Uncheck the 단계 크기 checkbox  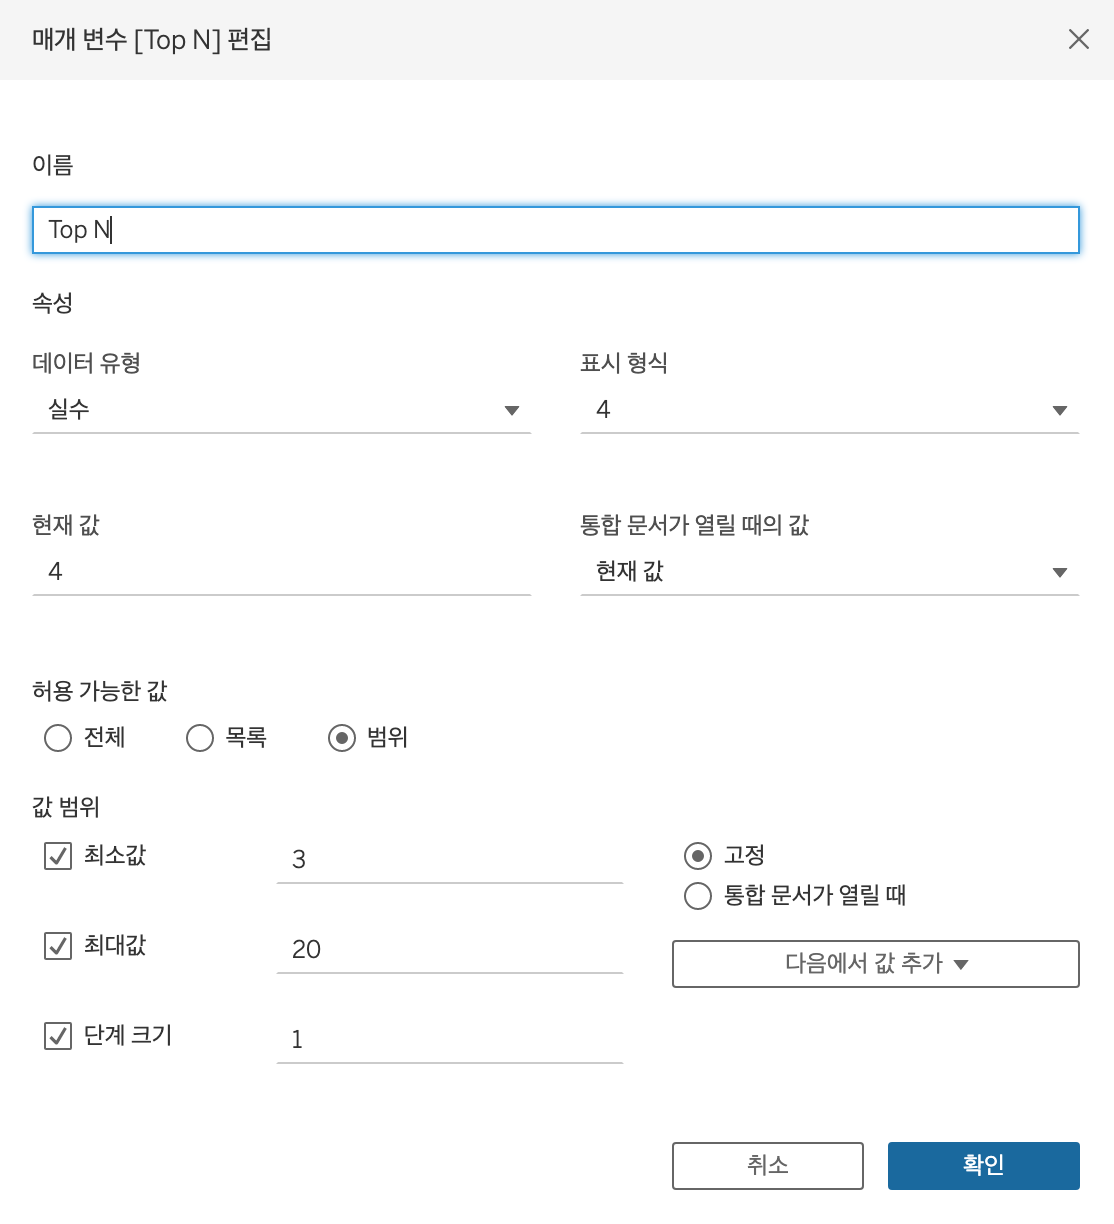point(58,1036)
